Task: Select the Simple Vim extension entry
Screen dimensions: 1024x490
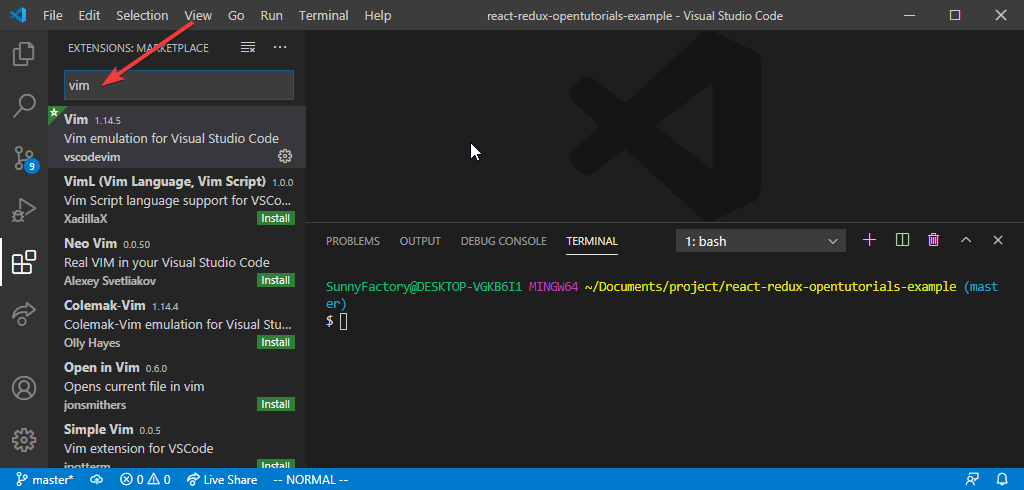Action: coord(177,442)
